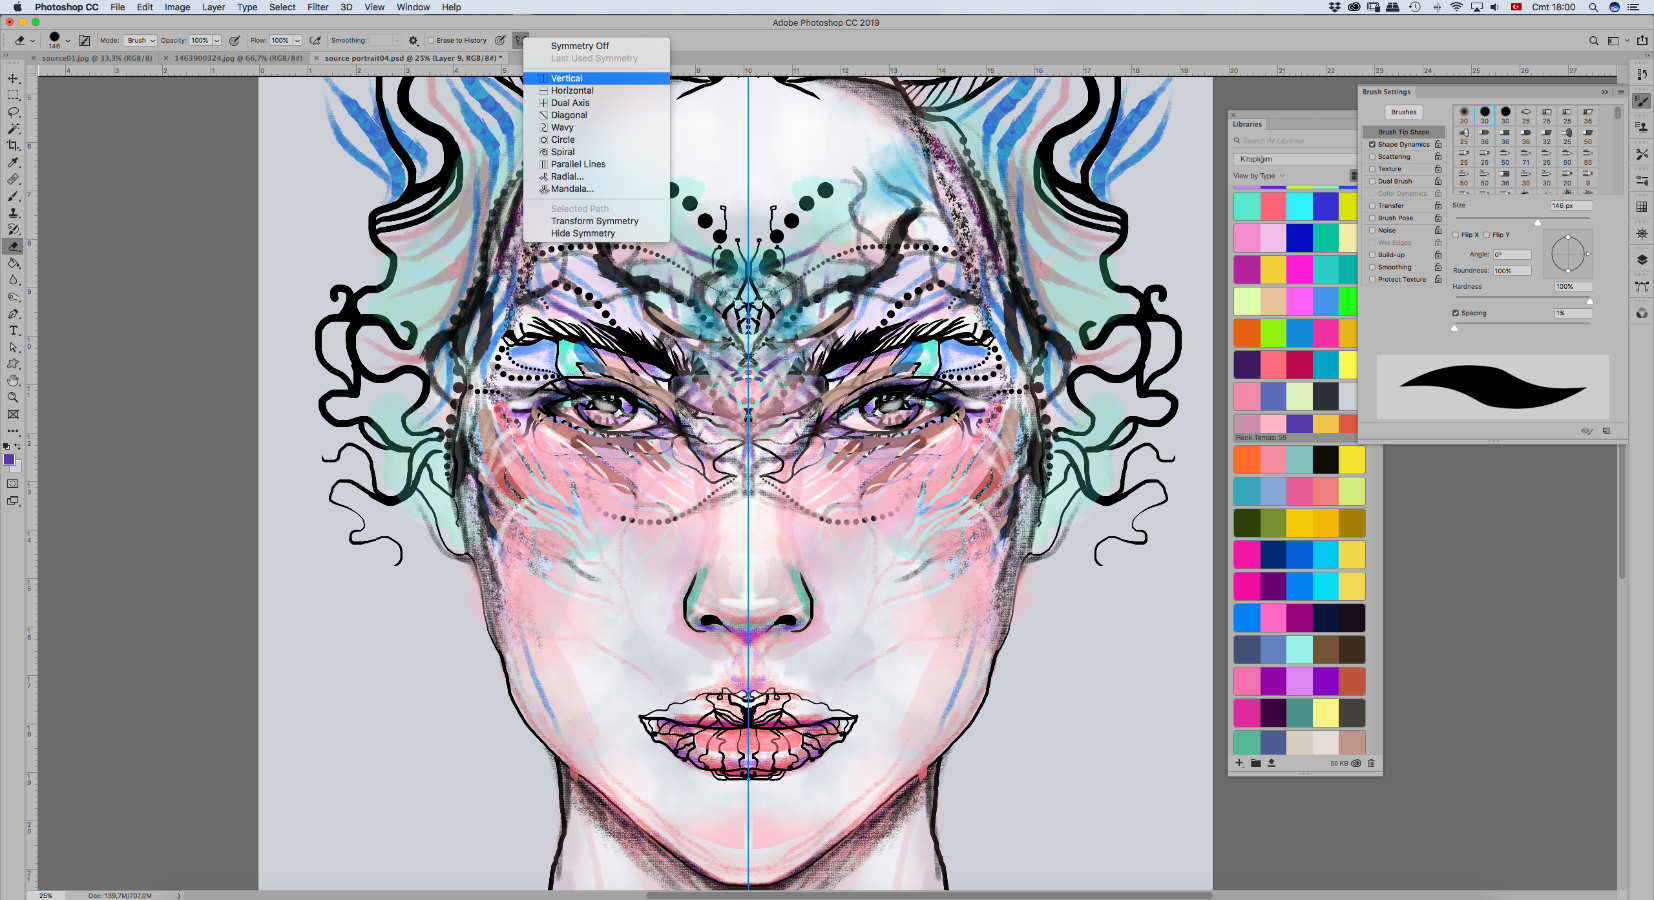
Task: Click the pressure for opacity icon
Action: (234, 41)
